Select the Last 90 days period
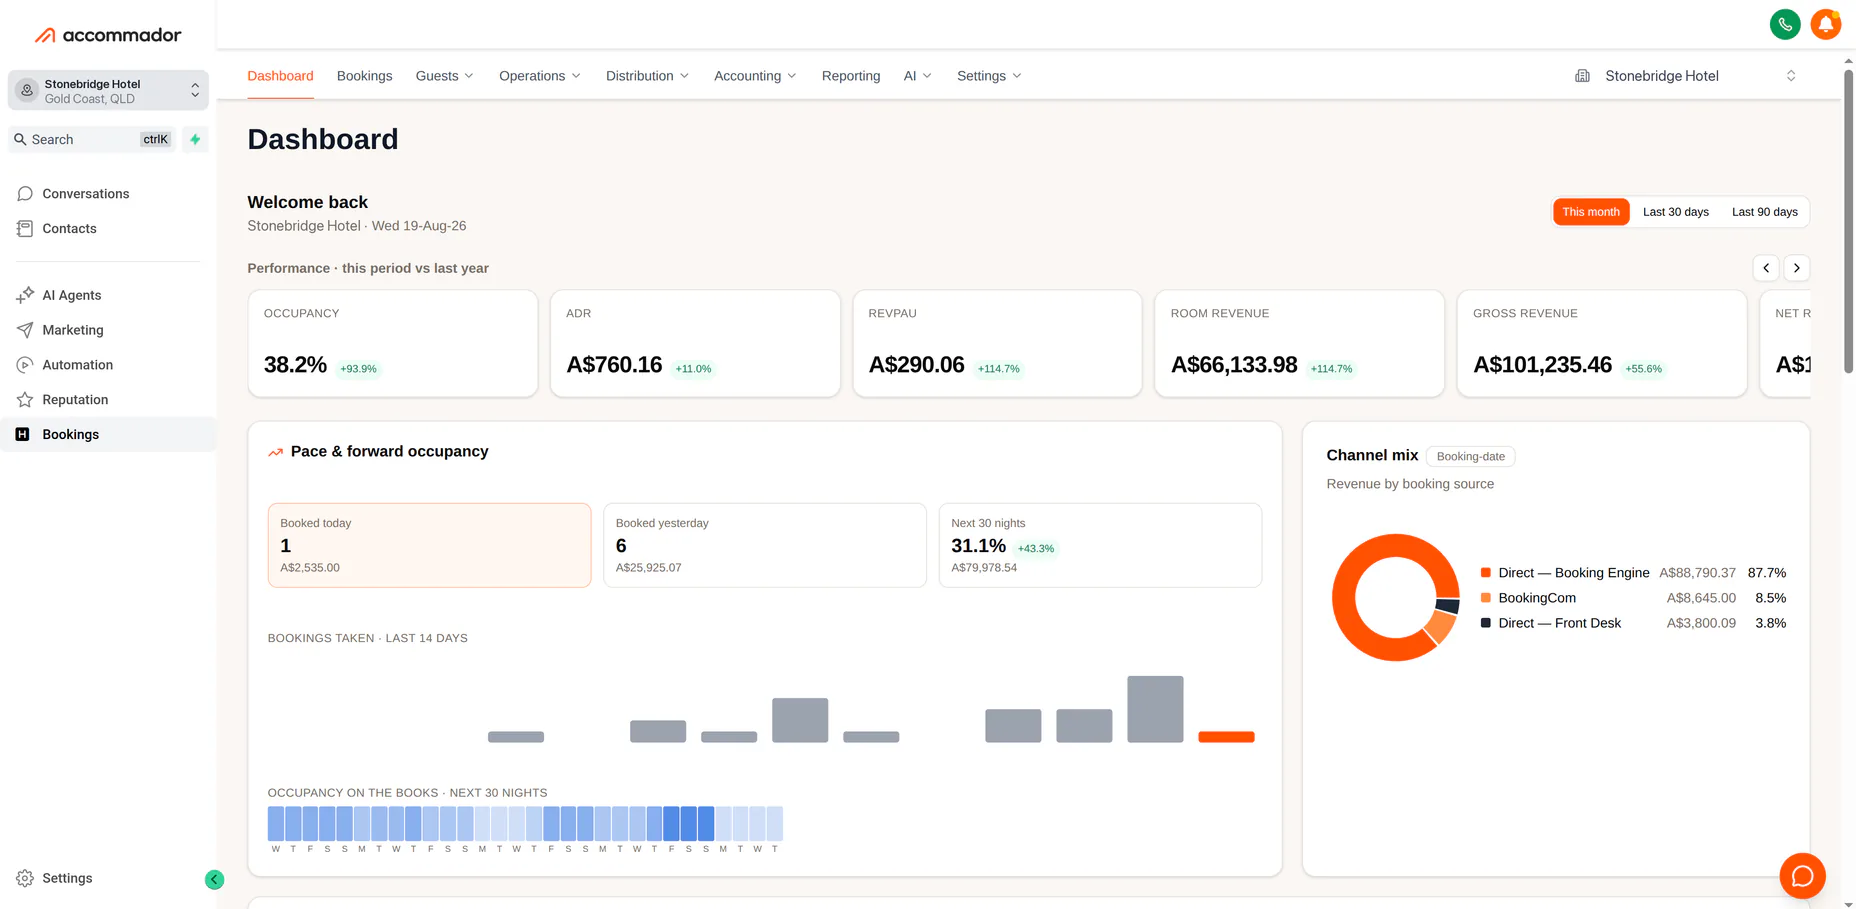The width and height of the screenshot is (1856, 909). tap(1764, 212)
